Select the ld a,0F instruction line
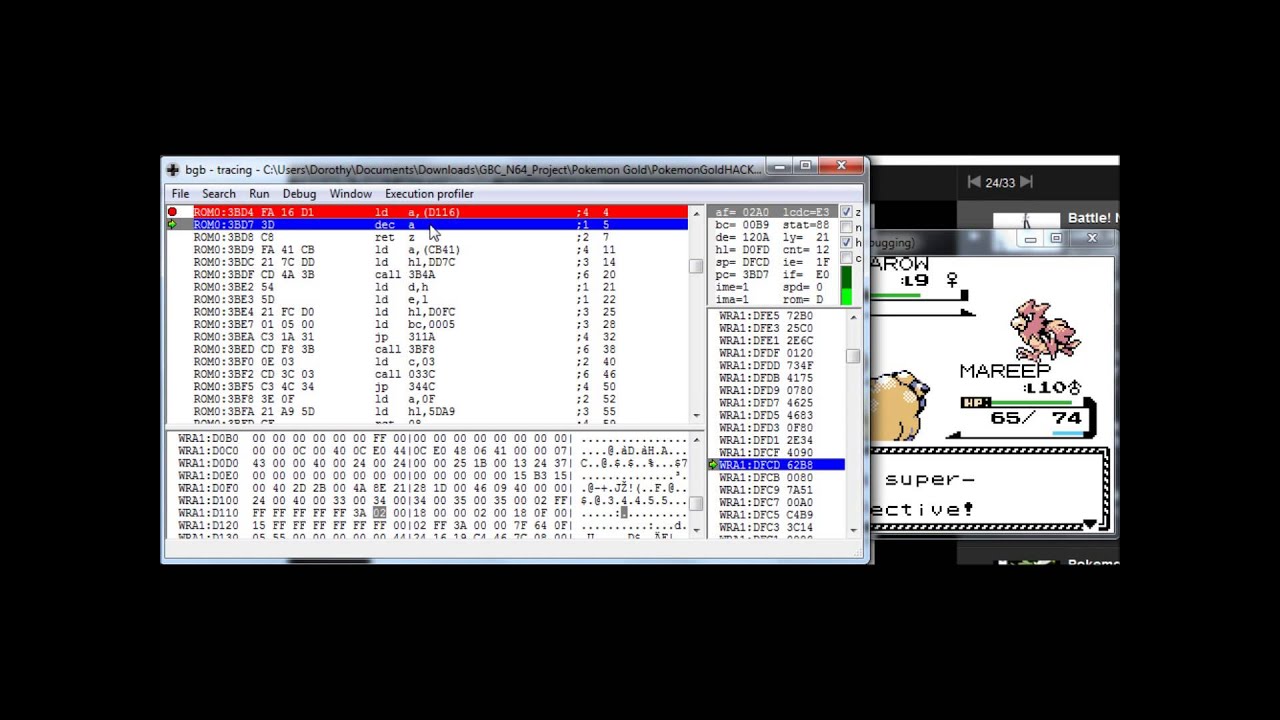 (x=440, y=399)
